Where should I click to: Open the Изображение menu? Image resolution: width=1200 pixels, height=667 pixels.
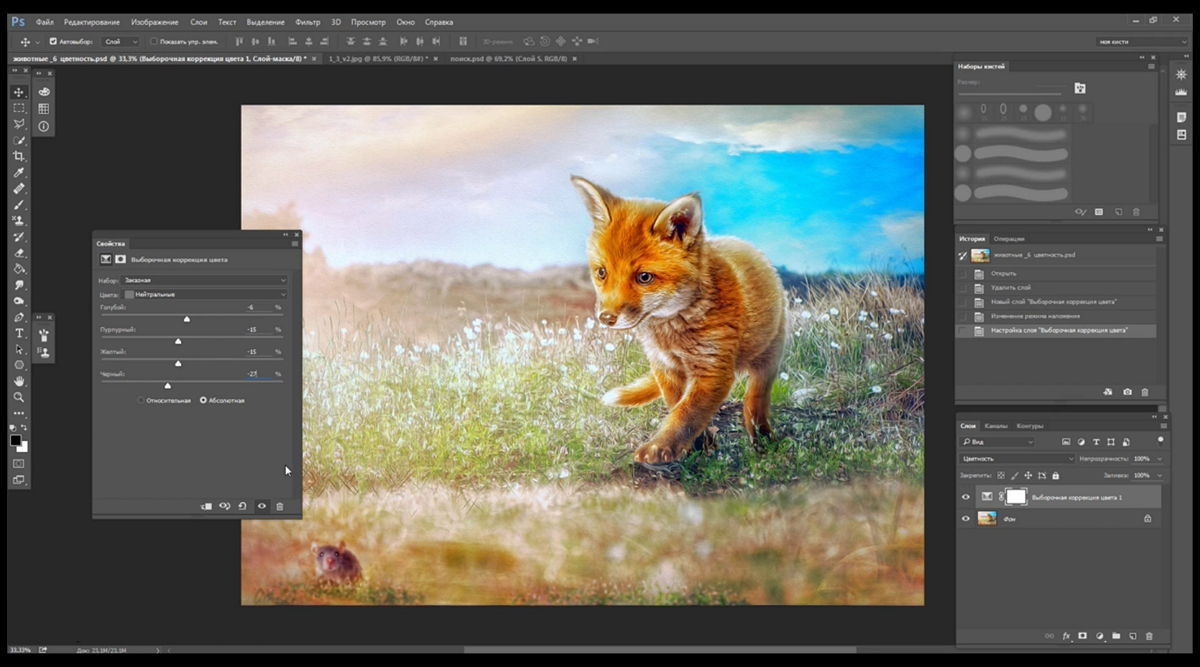pos(154,21)
